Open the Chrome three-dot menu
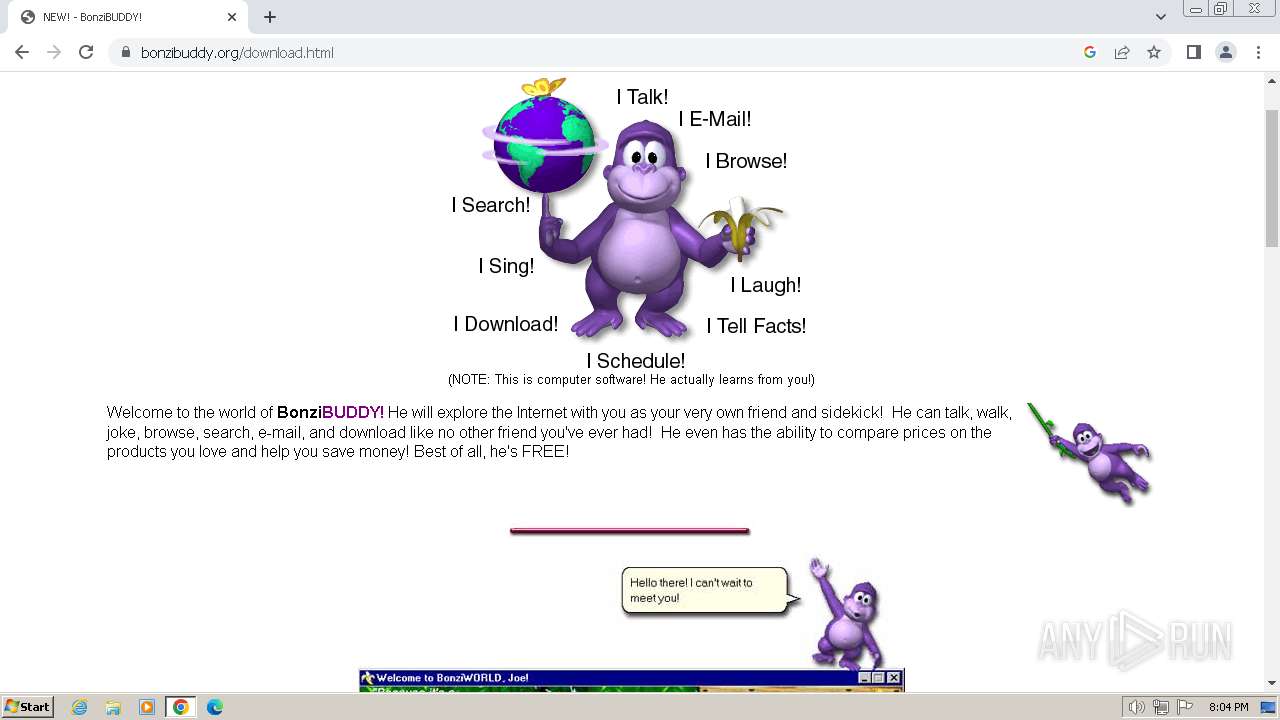The width and height of the screenshot is (1280, 720). click(1258, 52)
